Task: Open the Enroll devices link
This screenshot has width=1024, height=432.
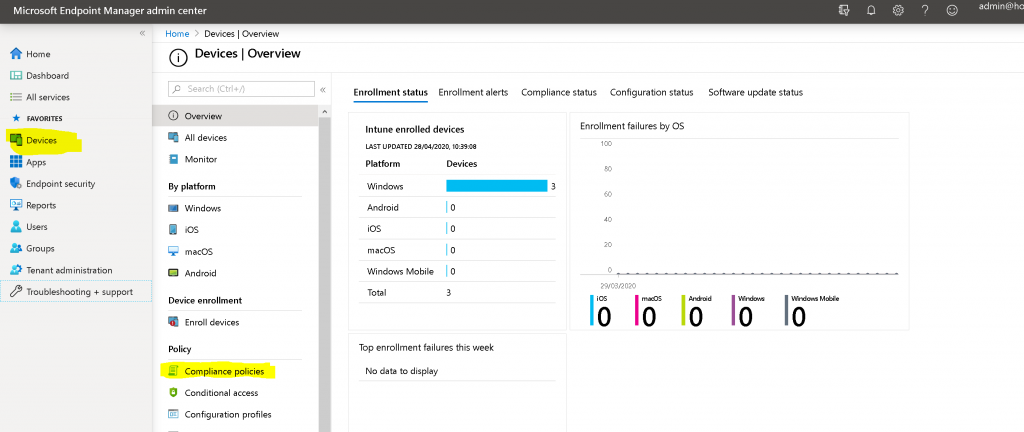Action: 212,322
